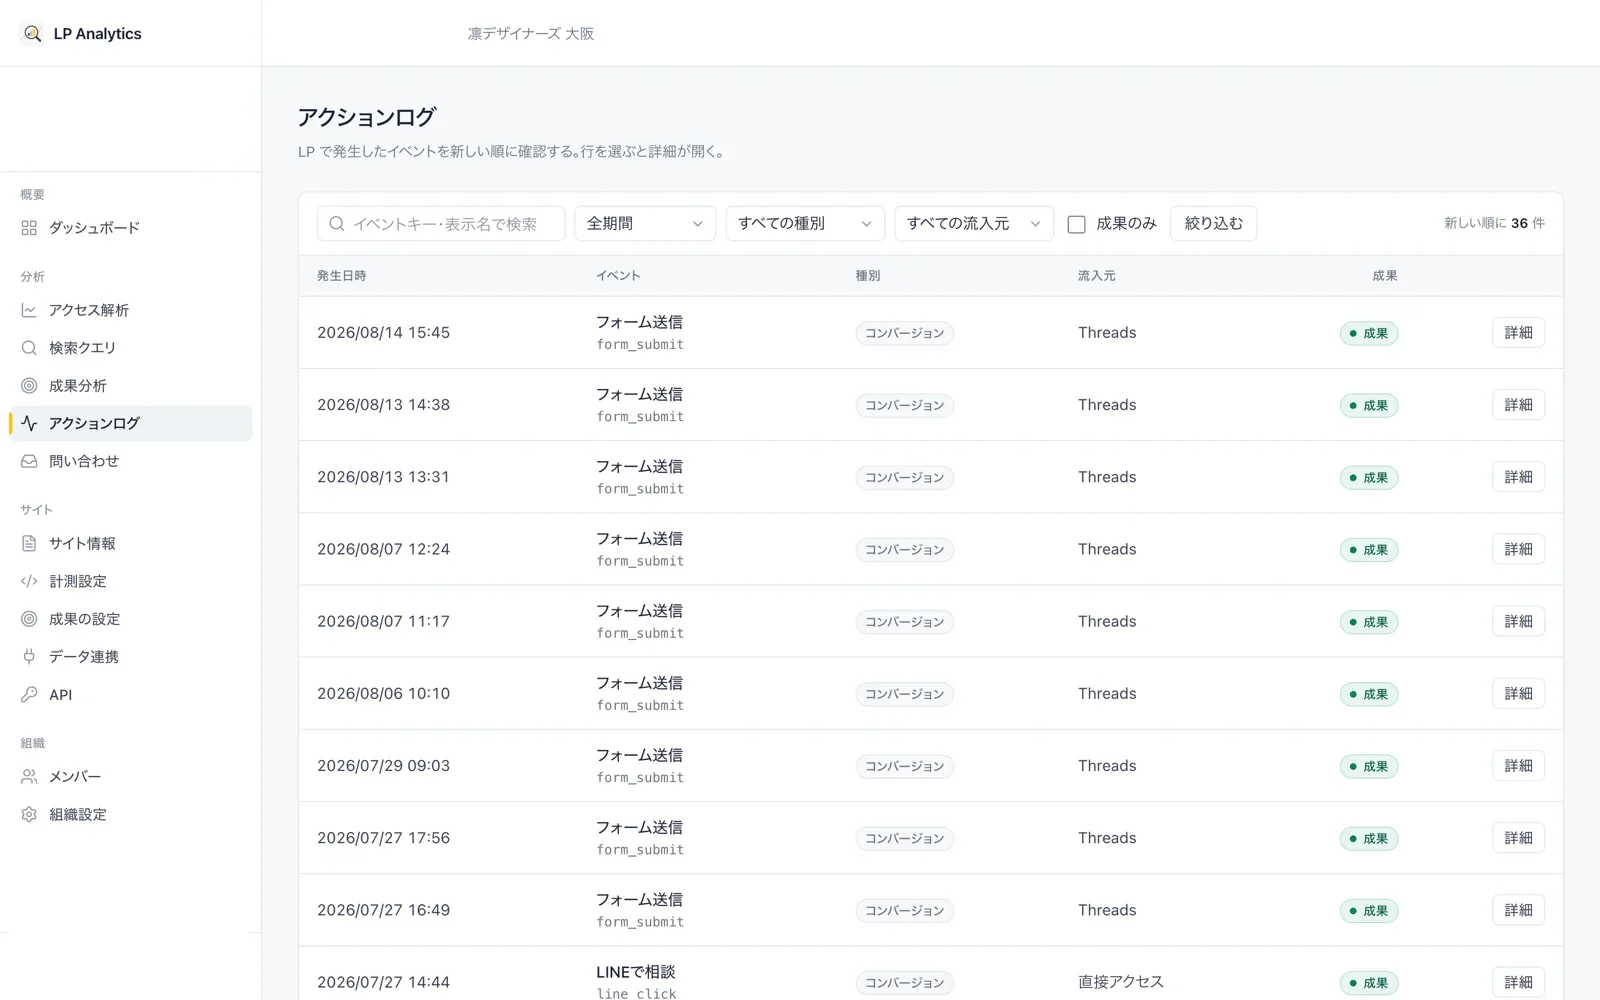Open API menu item
This screenshot has height=1000, width=1600.
click(130, 694)
